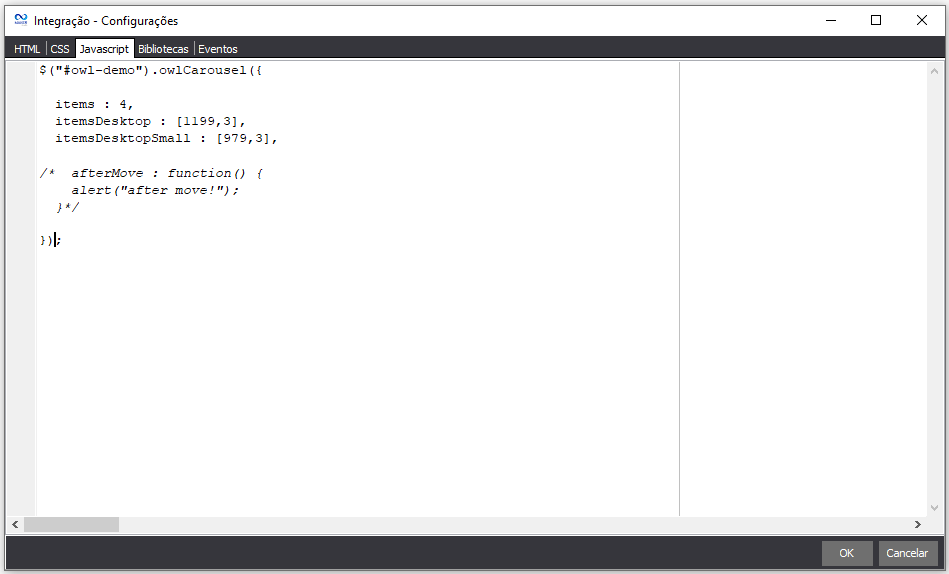Place cursor on the "items : 4," line
This screenshot has width=949, height=574.
[94, 104]
